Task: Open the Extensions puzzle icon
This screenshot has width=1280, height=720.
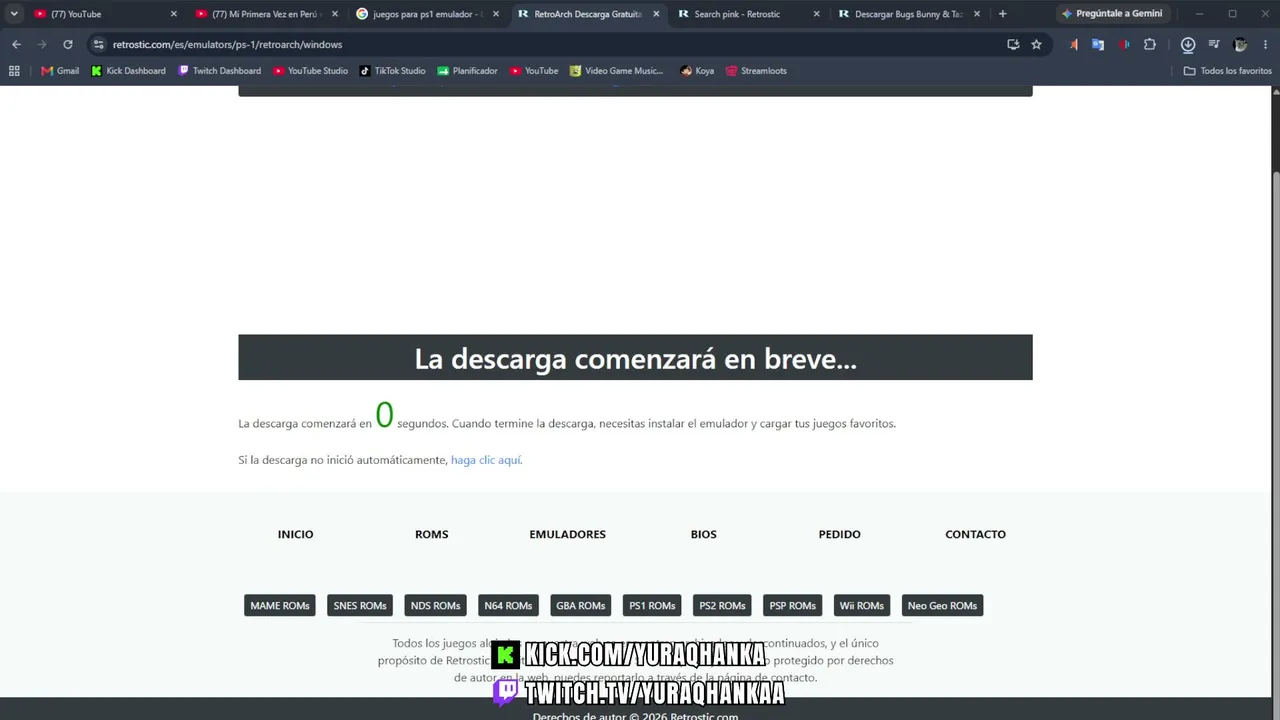Action: coord(1150,44)
